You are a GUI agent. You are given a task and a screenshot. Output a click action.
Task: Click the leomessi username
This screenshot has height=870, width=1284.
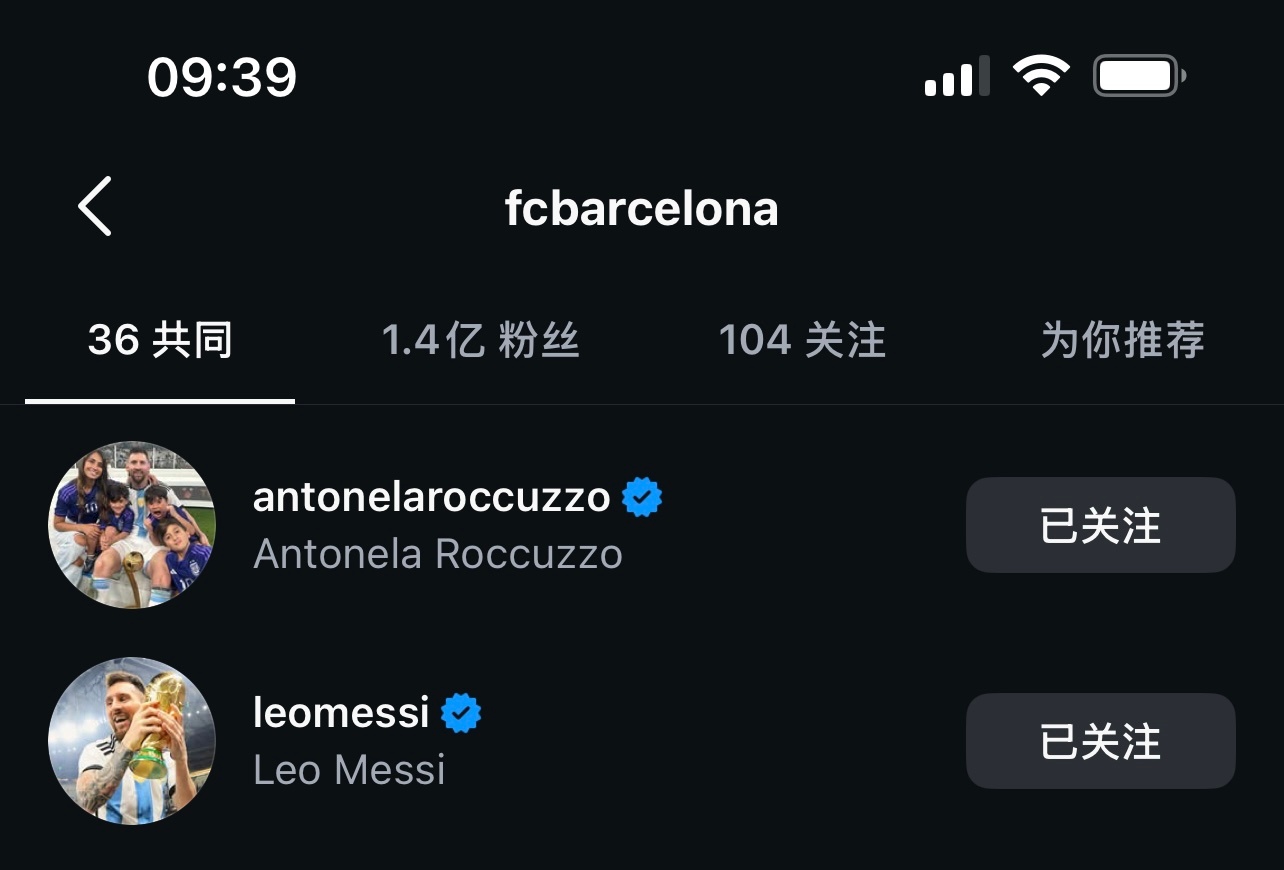[341, 713]
